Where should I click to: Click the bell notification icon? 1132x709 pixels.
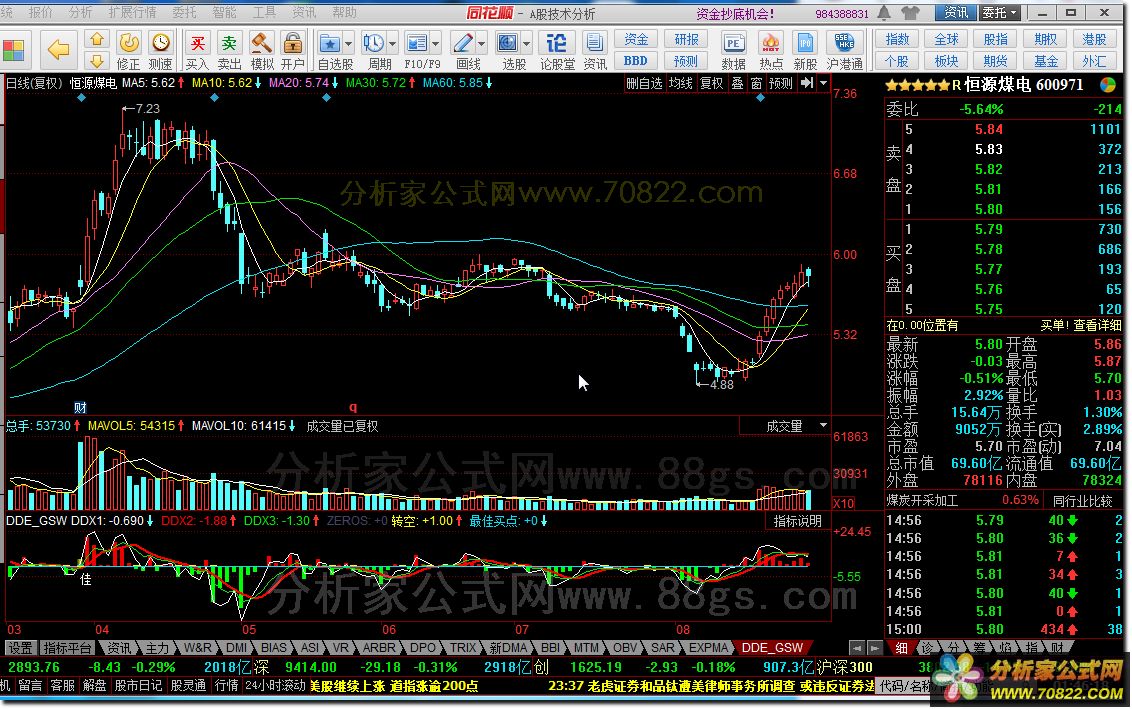point(884,12)
